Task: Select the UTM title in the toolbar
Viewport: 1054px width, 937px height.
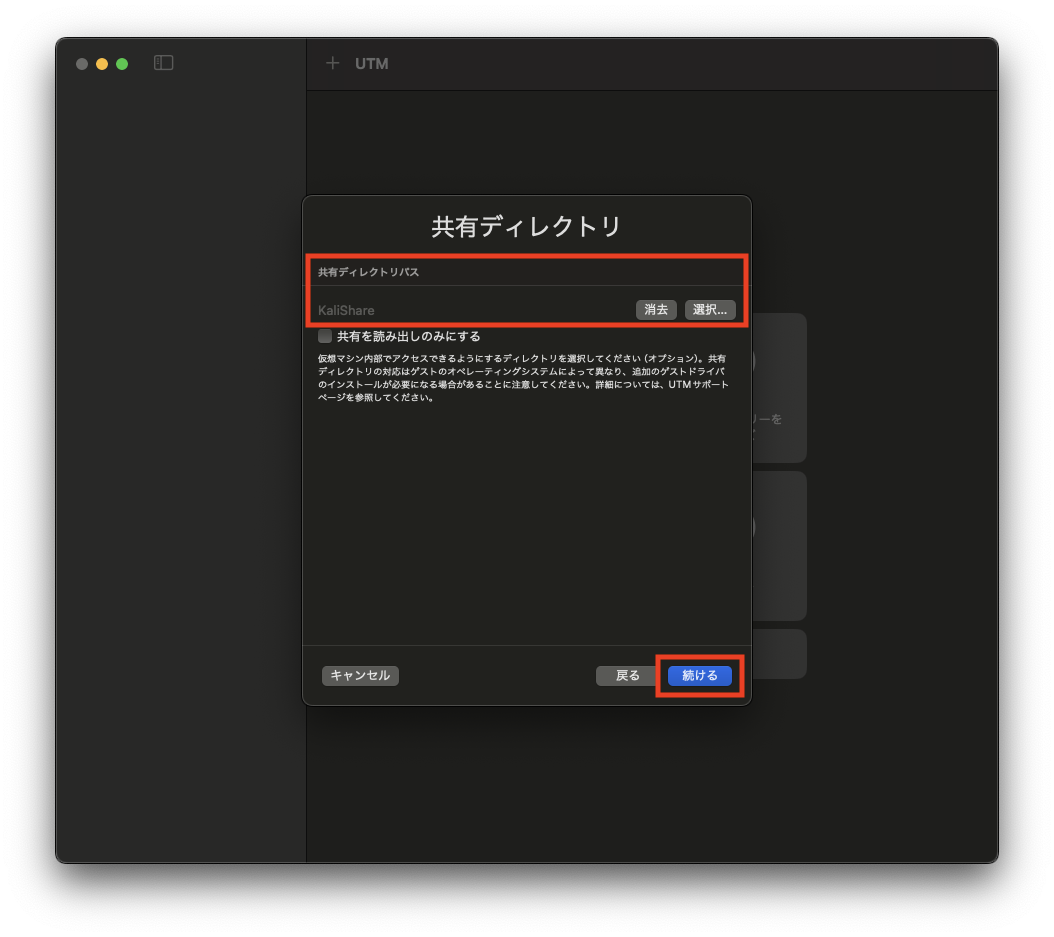Action: (372, 63)
